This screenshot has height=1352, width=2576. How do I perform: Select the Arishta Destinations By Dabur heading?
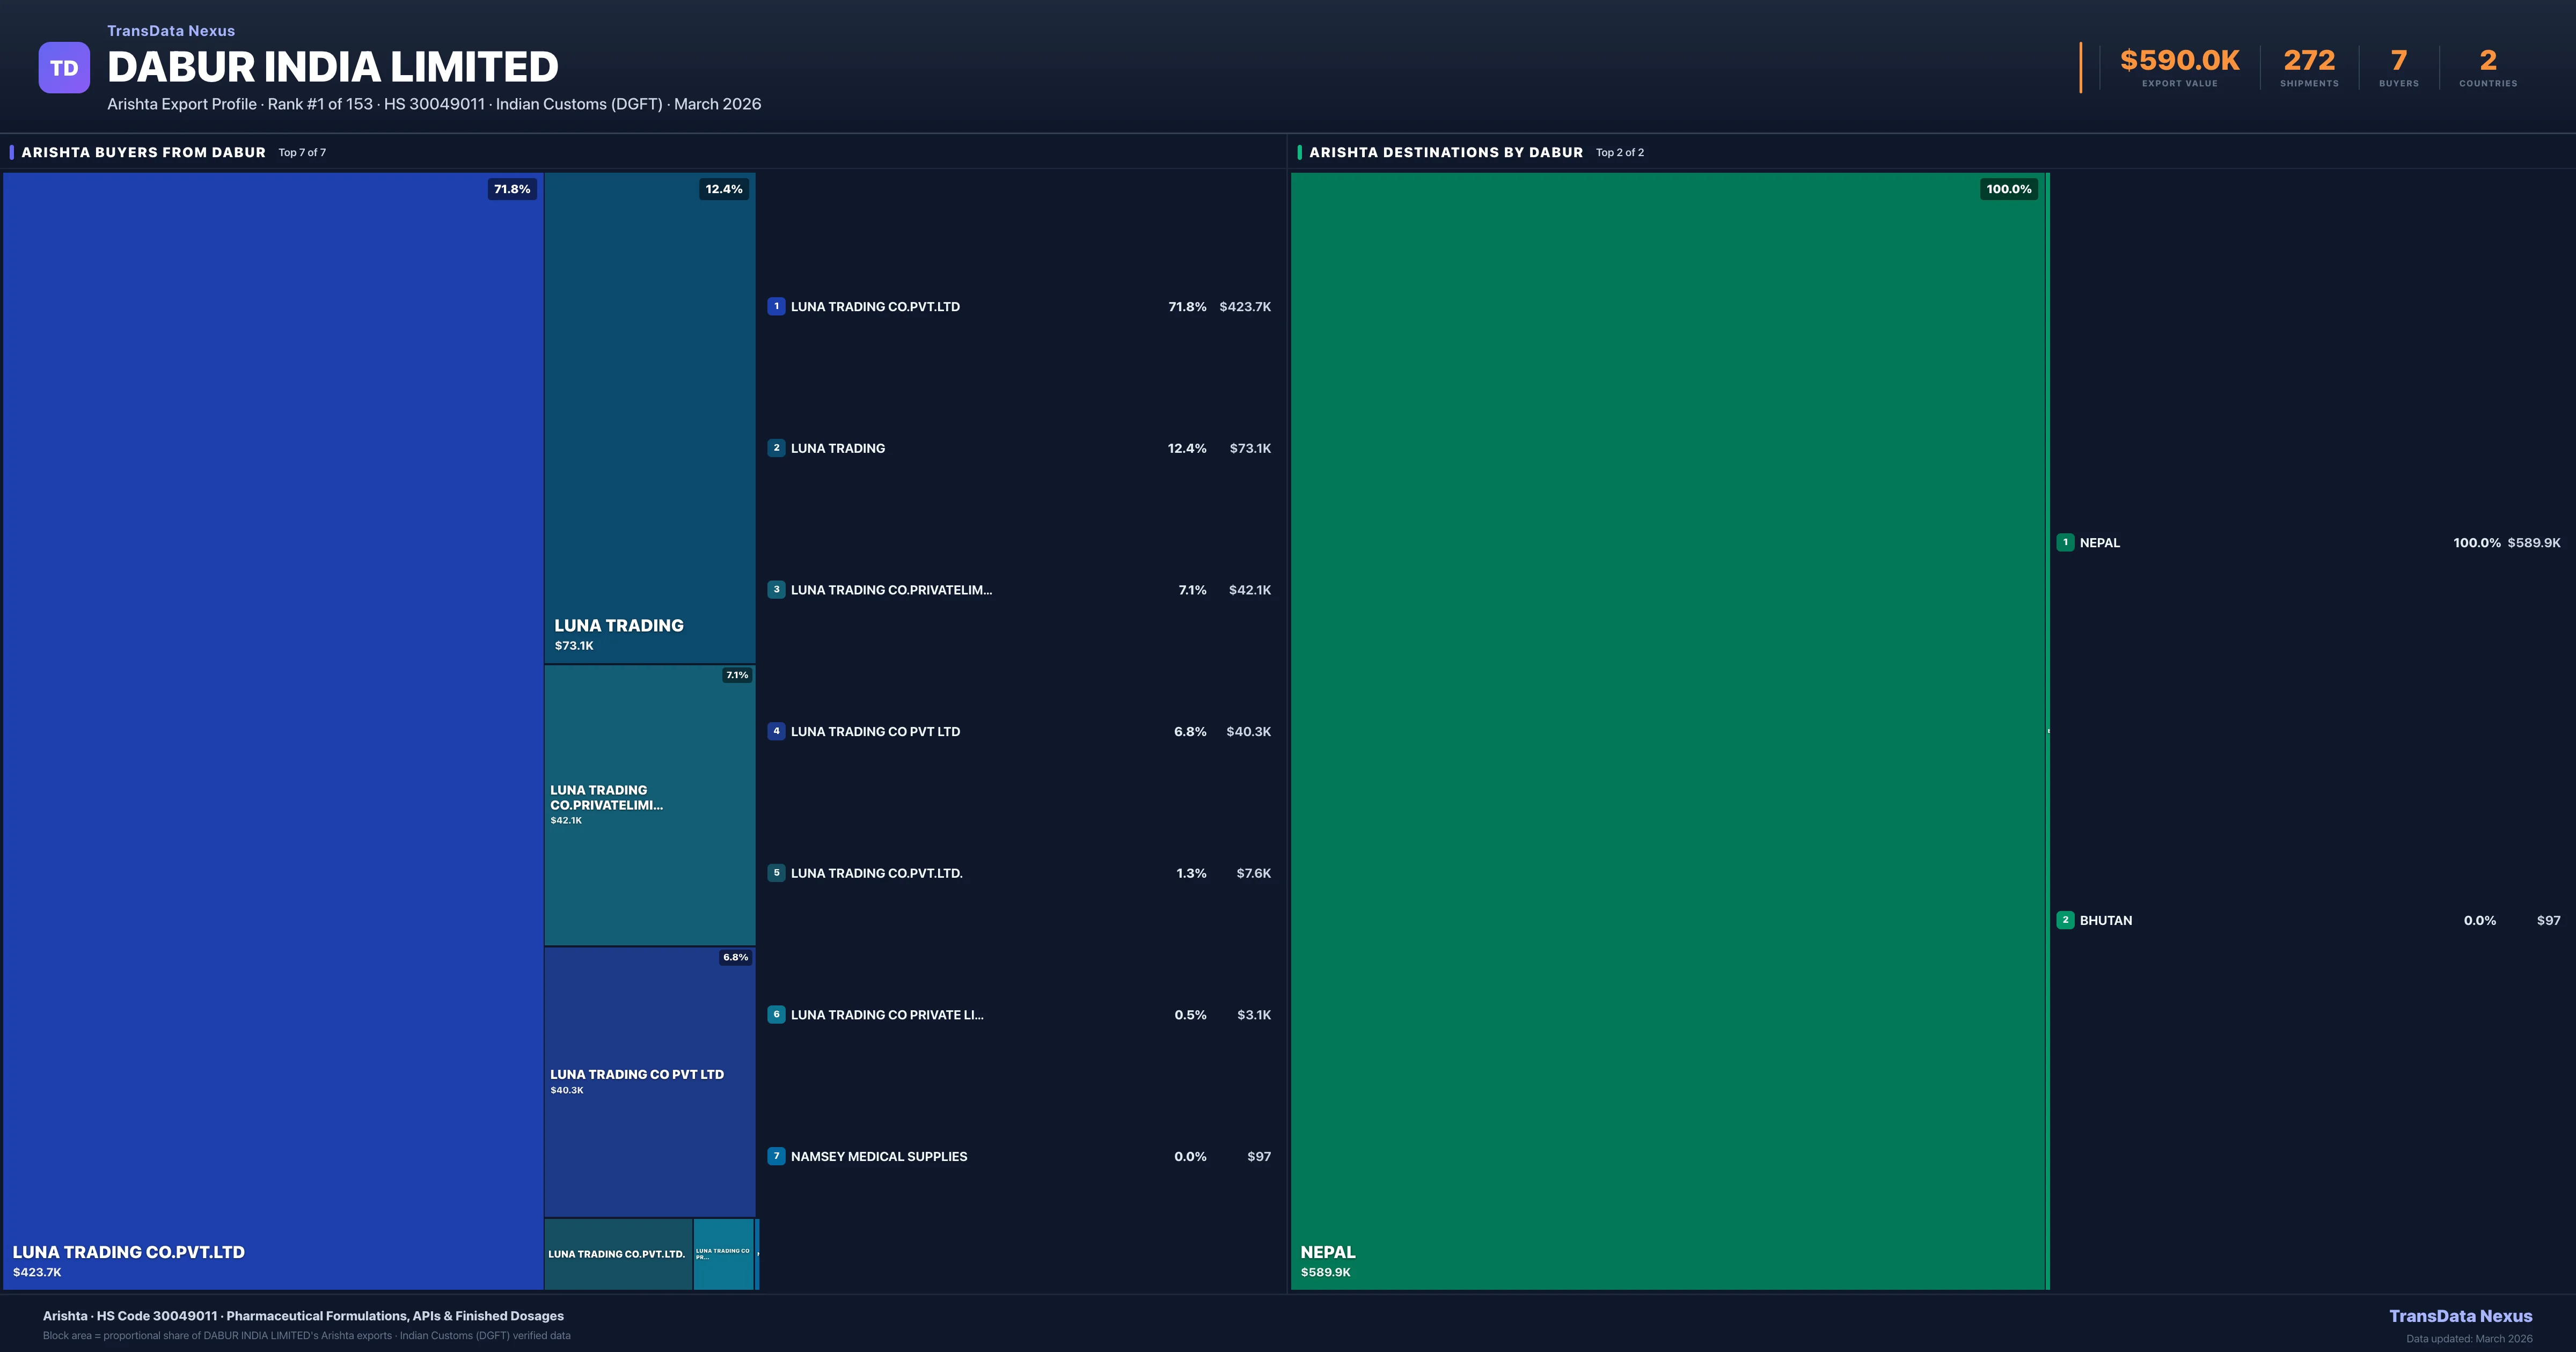(1445, 152)
